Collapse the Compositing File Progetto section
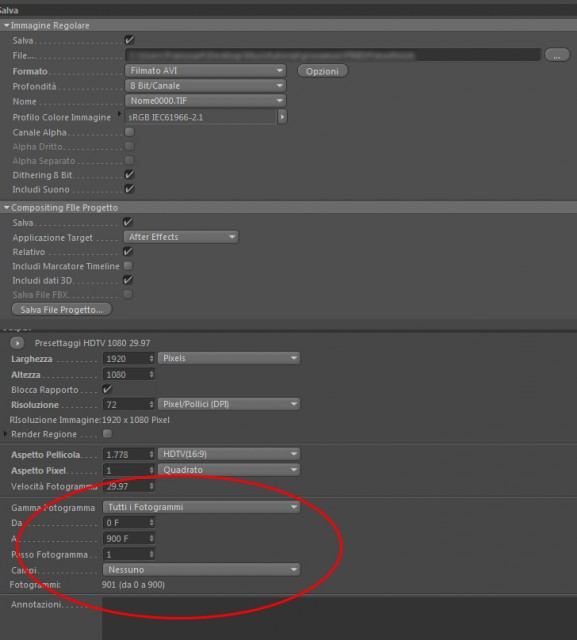 (7, 208)
